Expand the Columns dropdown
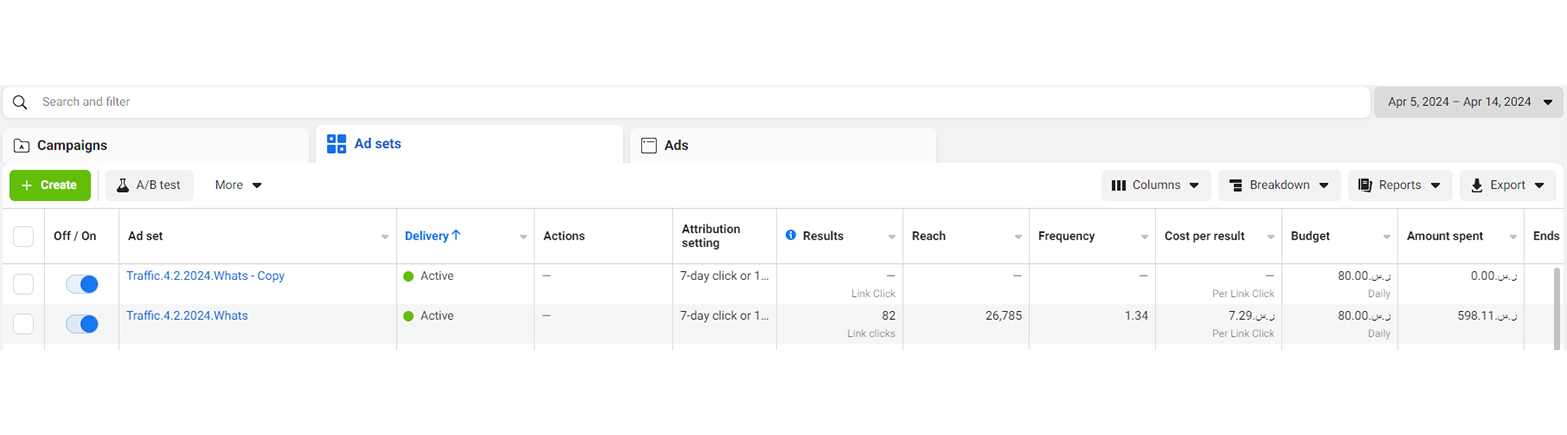This screenshot has width=1567, height=435. pyautogui.click(x=1156, y=185)
